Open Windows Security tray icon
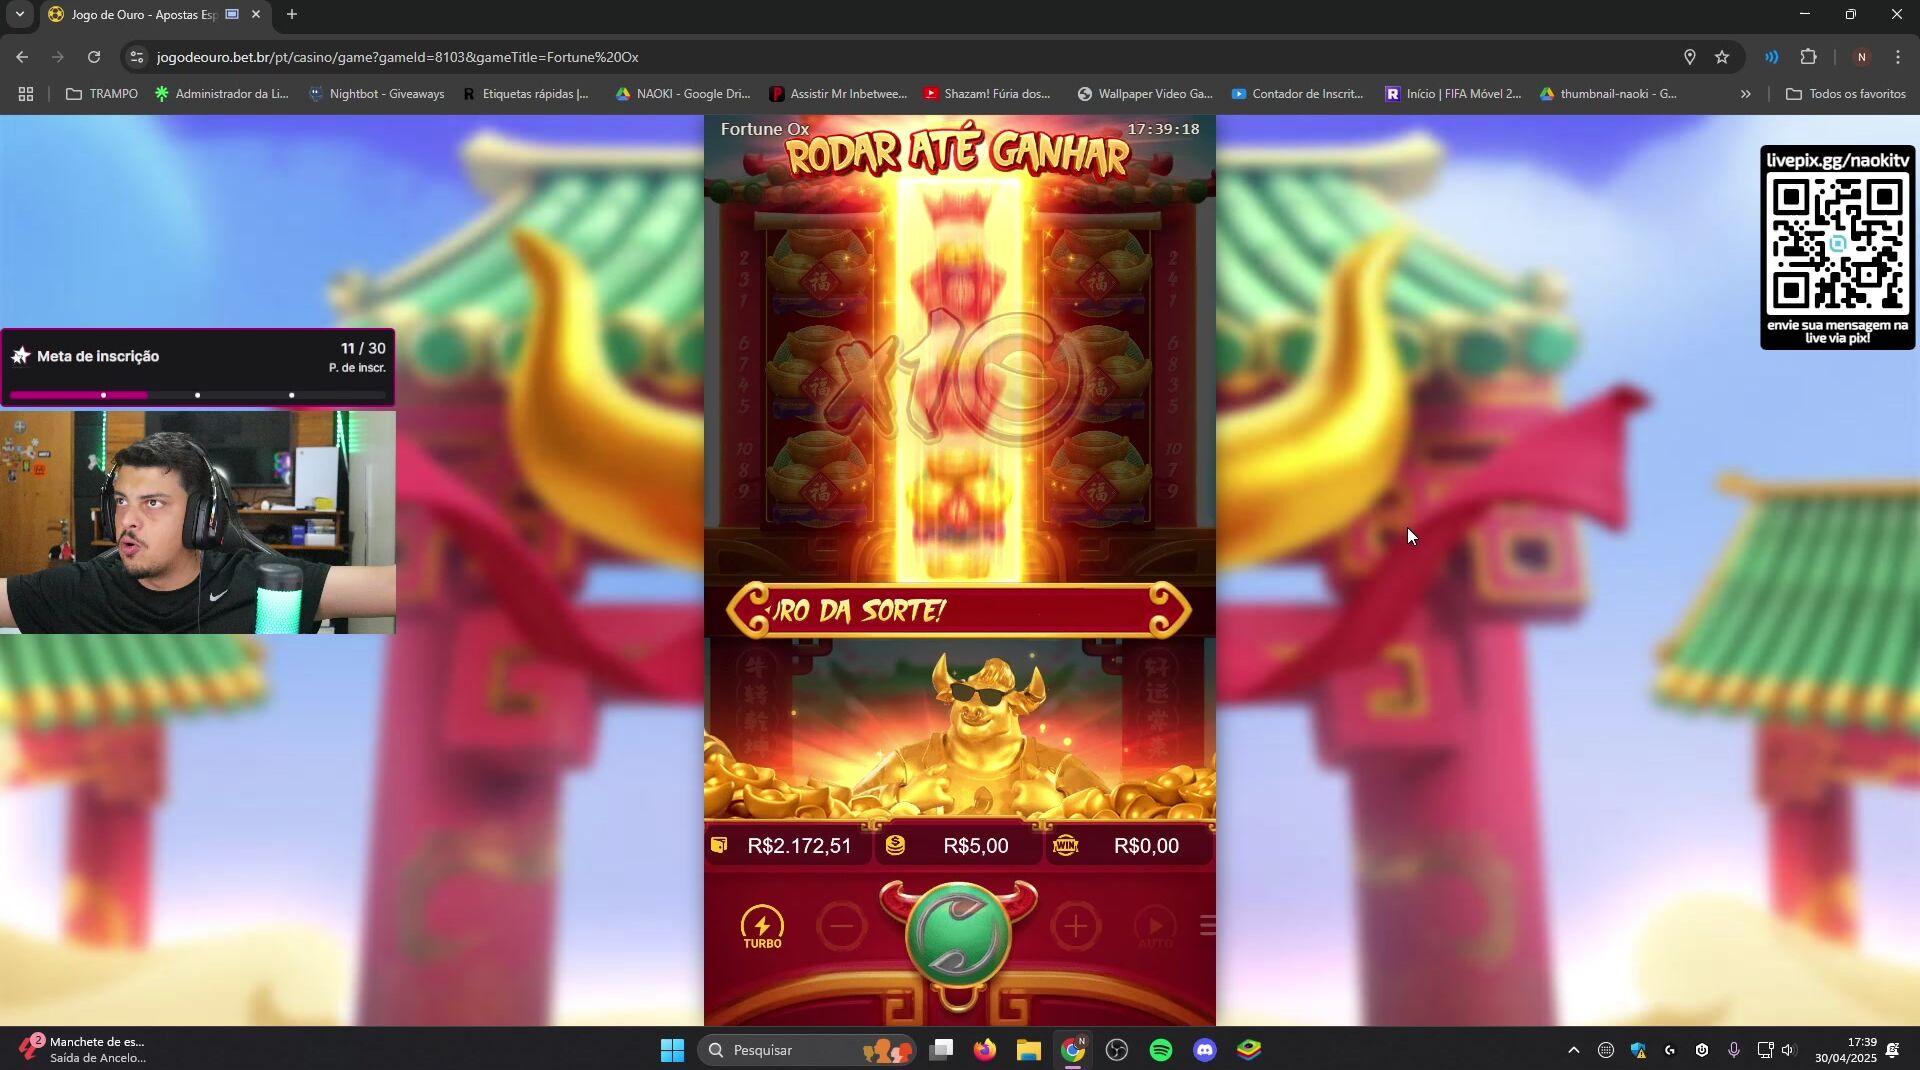 [1638, 1050]
